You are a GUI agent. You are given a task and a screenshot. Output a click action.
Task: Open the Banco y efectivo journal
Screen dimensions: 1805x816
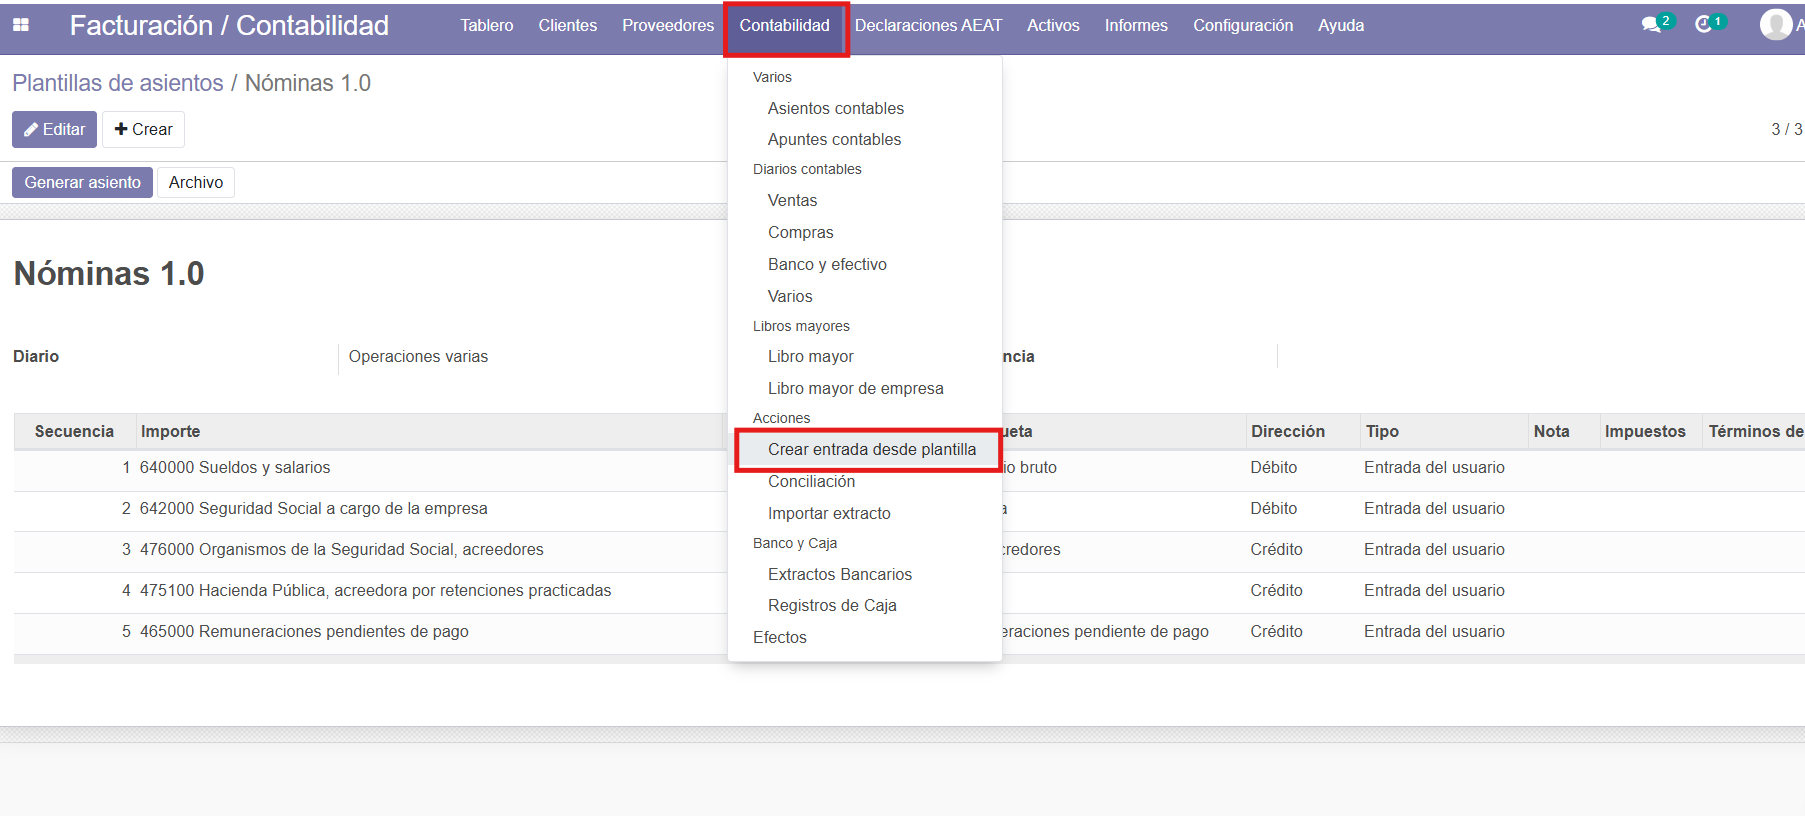[x=827, y=264]
